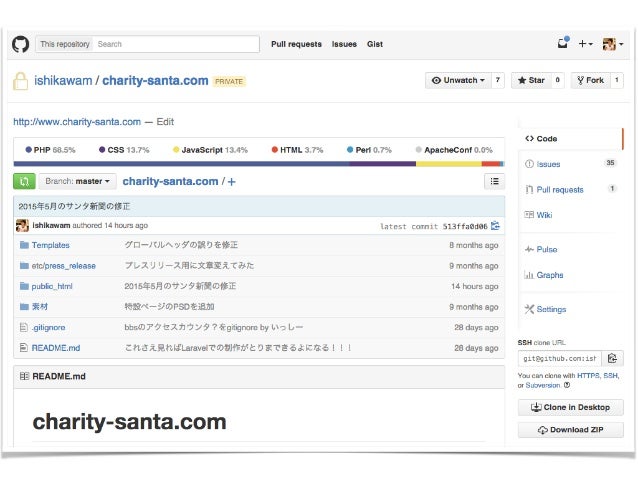Open the Branch: master dropdown
The image size is (638, 479).
(77, 181)
